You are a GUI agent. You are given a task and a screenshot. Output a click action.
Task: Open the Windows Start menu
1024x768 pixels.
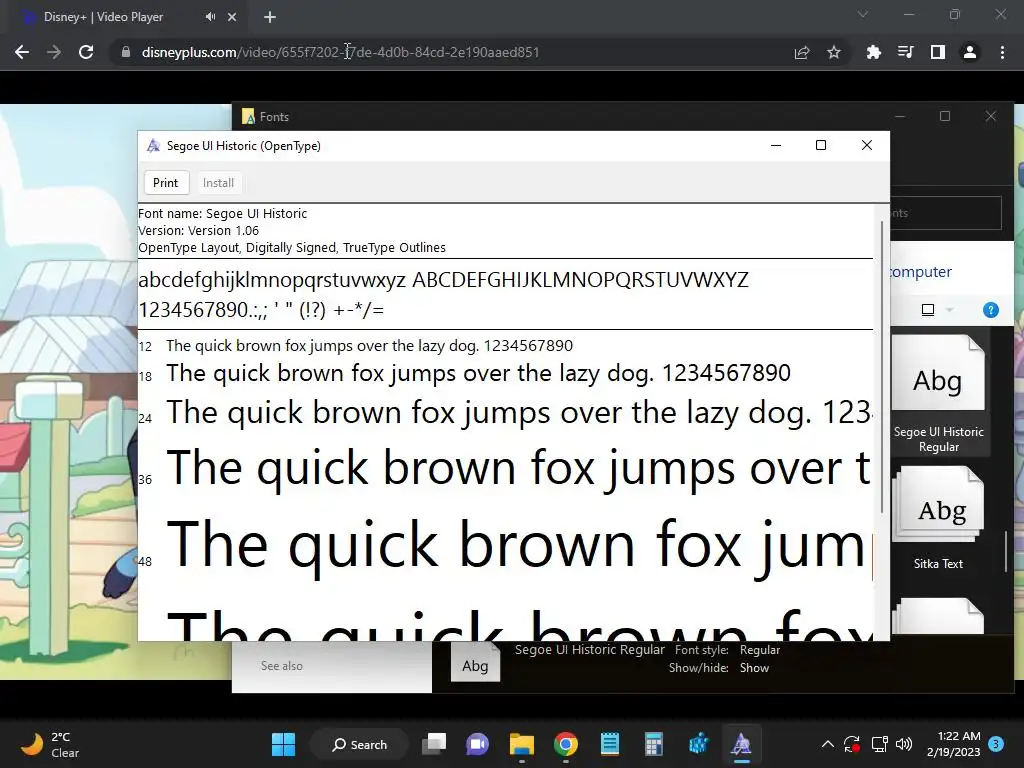pos(283,744)
